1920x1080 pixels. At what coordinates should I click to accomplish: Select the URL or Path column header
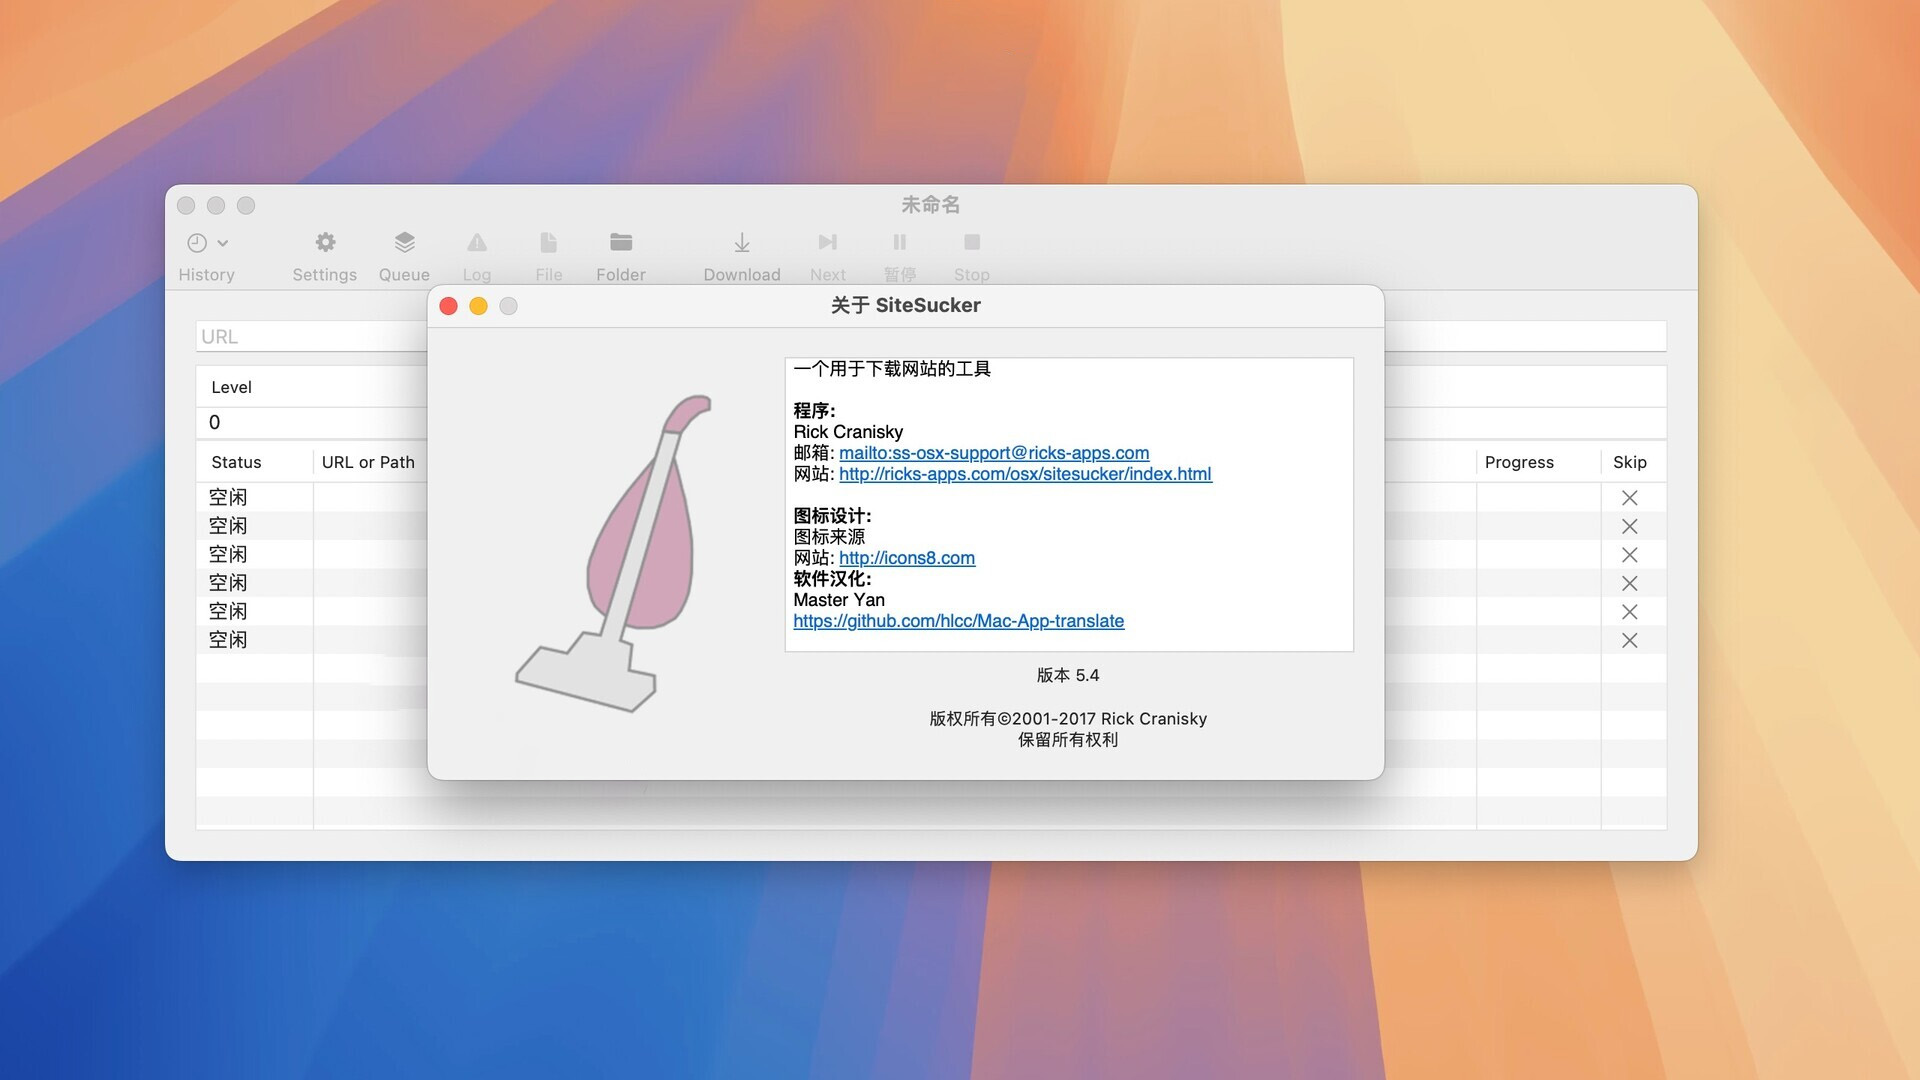[x=369, y=460]
